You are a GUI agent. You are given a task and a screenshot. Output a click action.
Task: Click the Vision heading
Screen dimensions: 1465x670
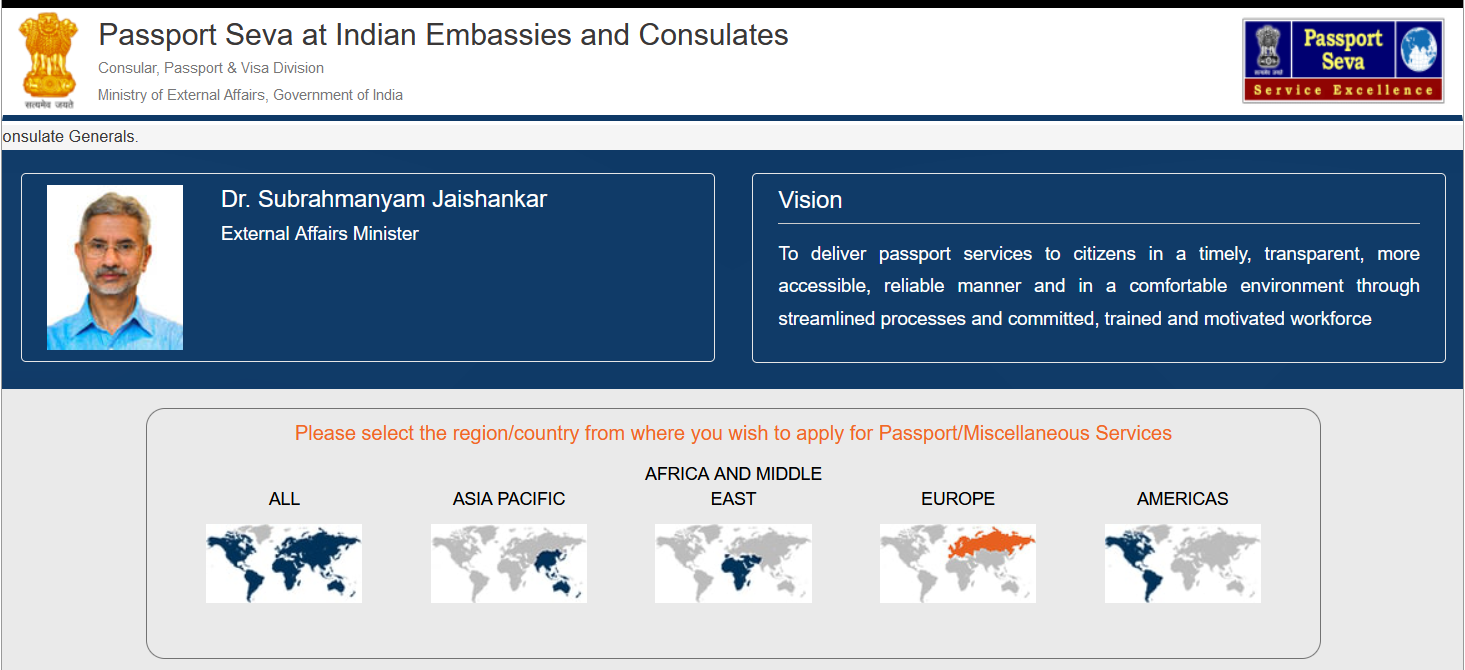tap(810, 200)
